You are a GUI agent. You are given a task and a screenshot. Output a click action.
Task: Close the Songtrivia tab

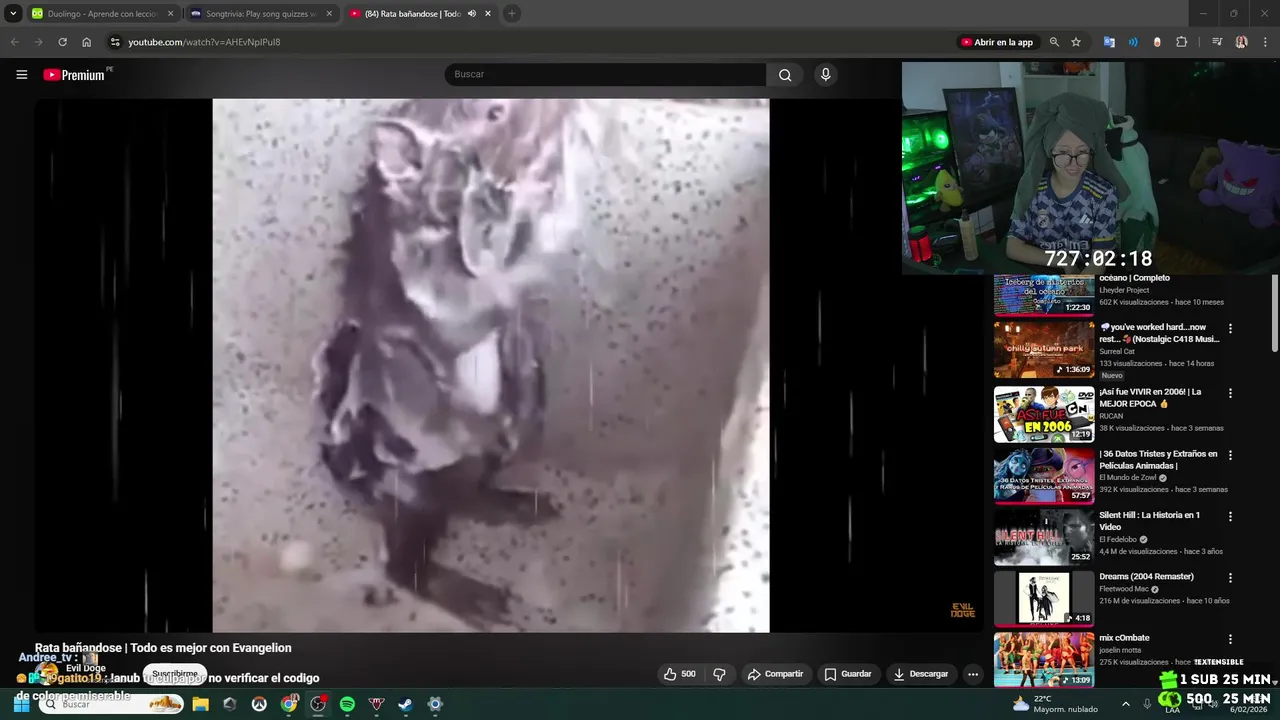[329, 14]
